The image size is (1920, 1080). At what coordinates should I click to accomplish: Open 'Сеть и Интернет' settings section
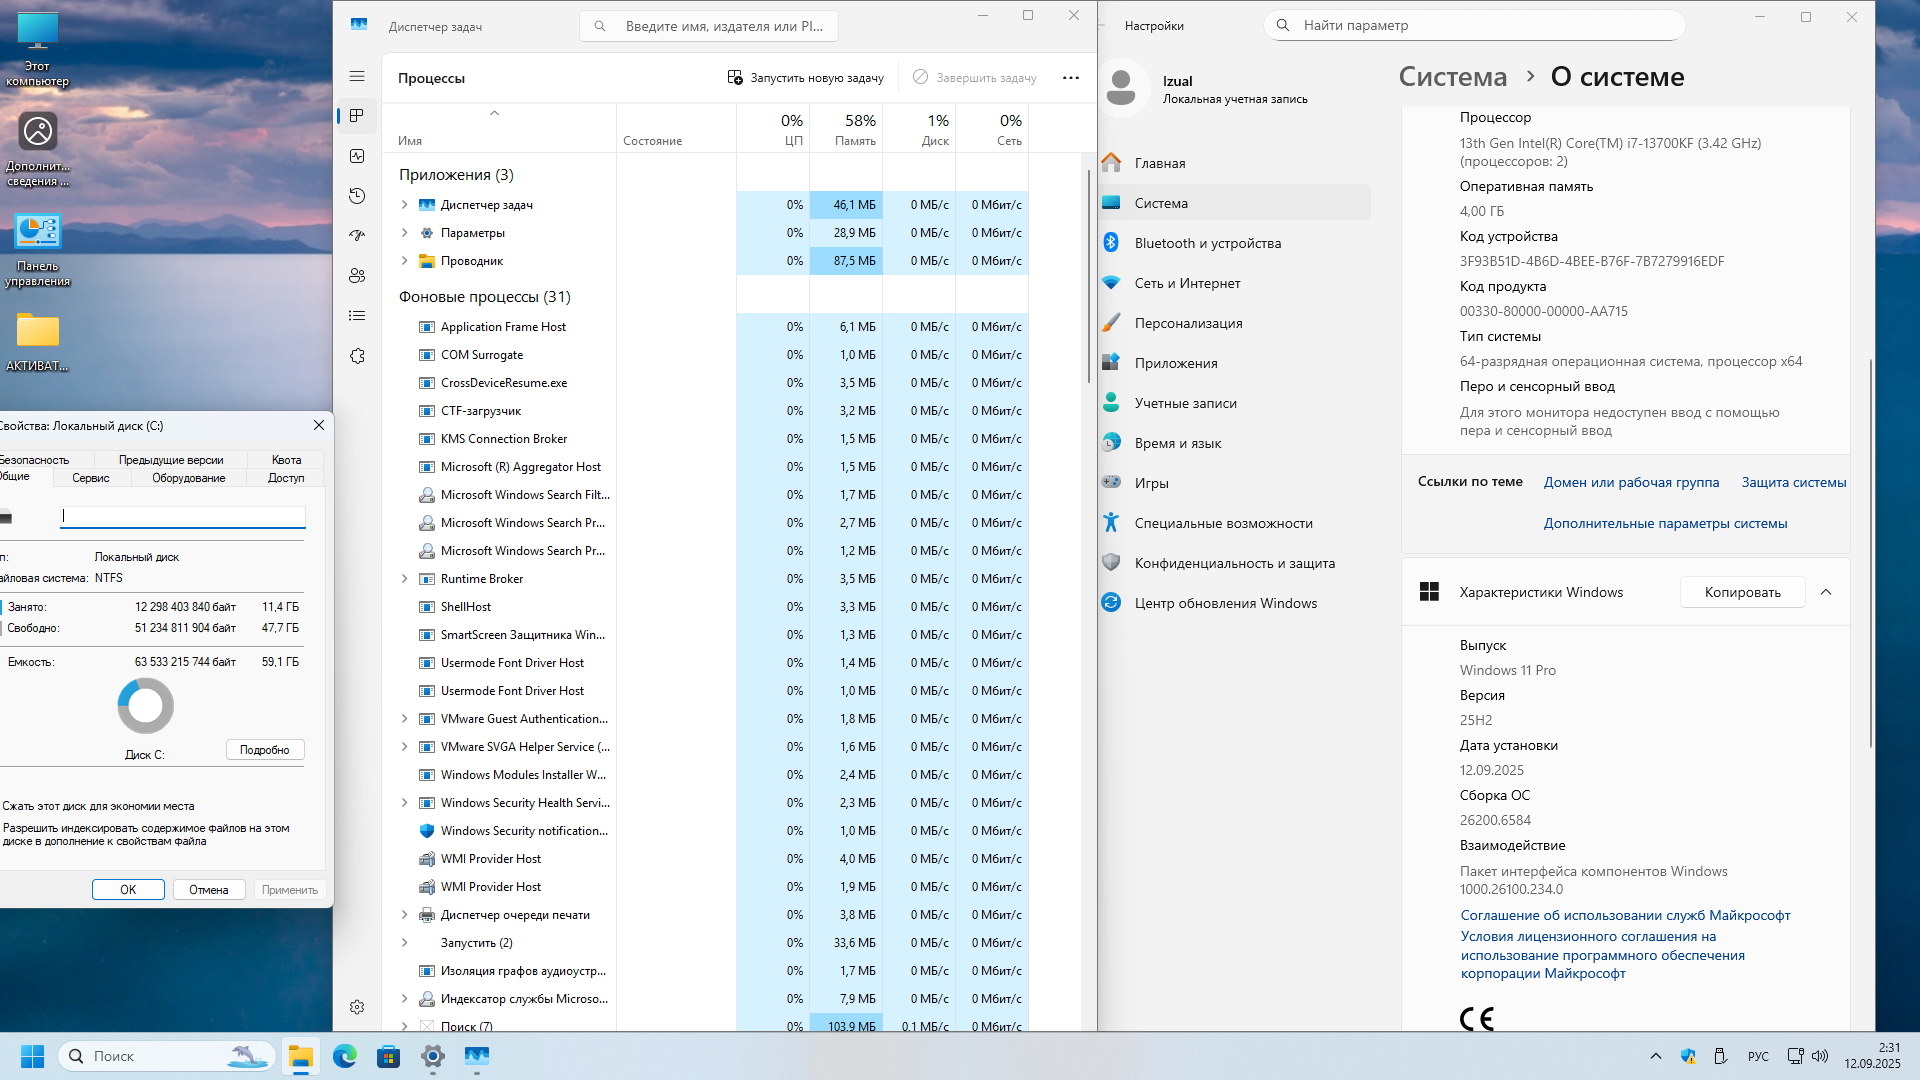(x=1235, y=283)
